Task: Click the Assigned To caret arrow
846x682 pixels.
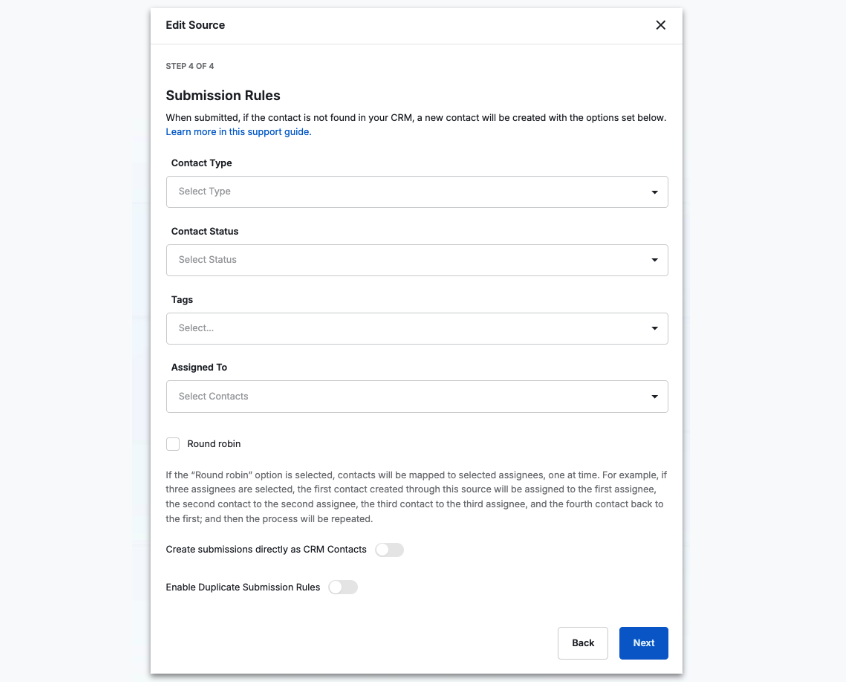Action: point(654,397)
